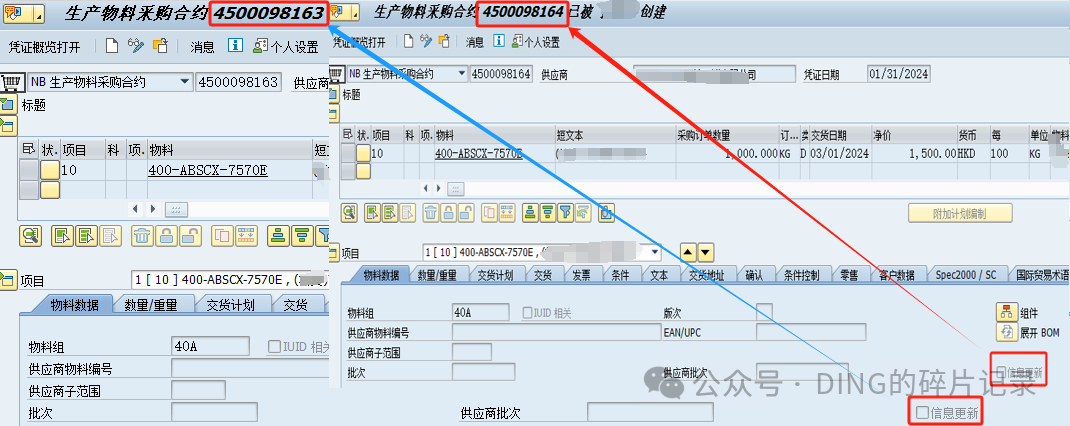Click blue info 'i' icon in 4500098164 window
Screen dimensions: 1070x426
(x=499, y=42)
